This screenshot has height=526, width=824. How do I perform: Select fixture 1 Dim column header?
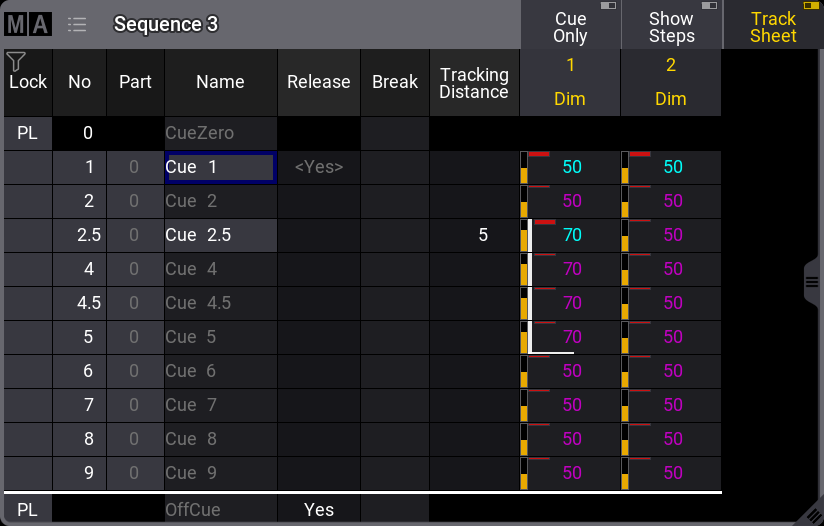tap(570, 83)
